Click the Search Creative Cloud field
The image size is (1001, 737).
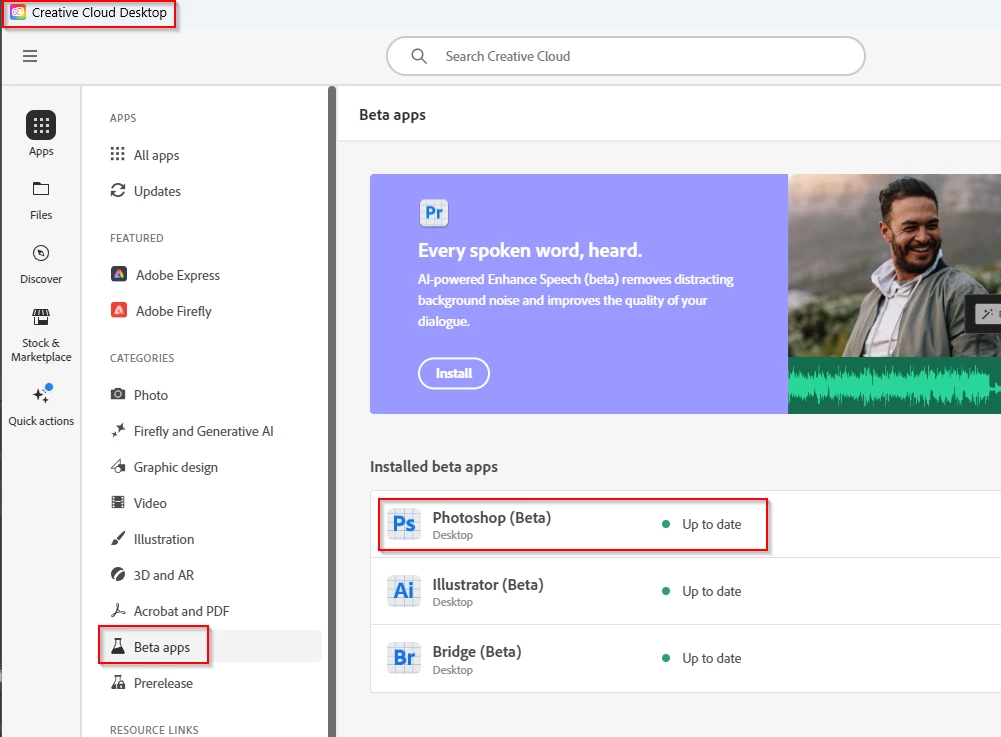[x=626, y=56]
